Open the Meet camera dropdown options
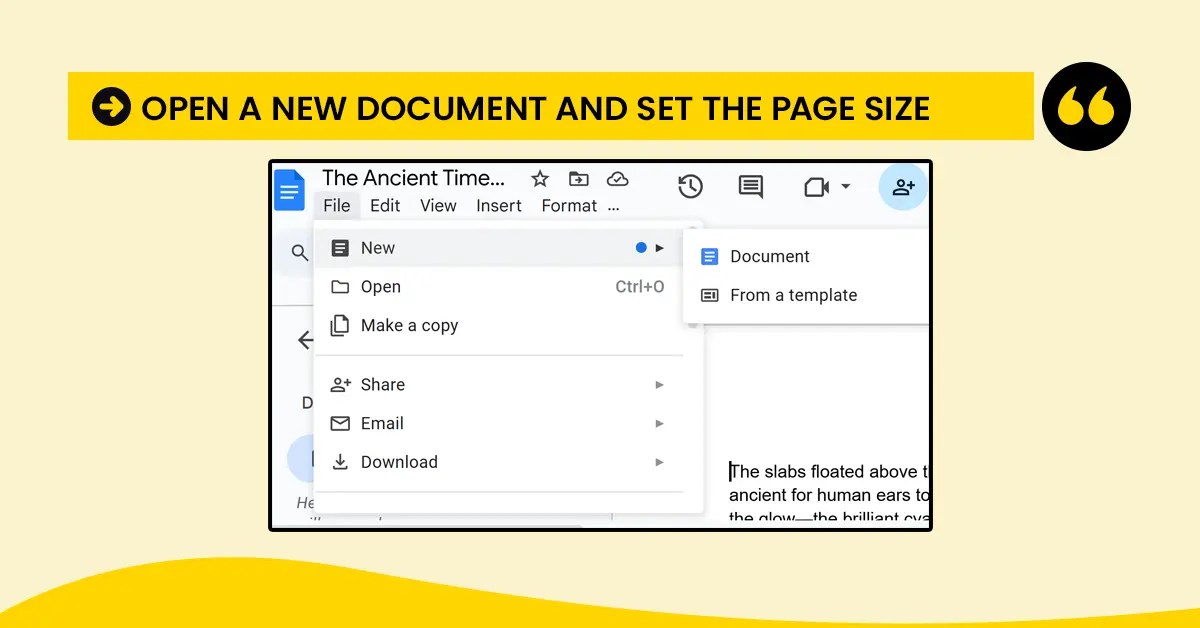Screen dimensions: 1200x628 (845, 187)
